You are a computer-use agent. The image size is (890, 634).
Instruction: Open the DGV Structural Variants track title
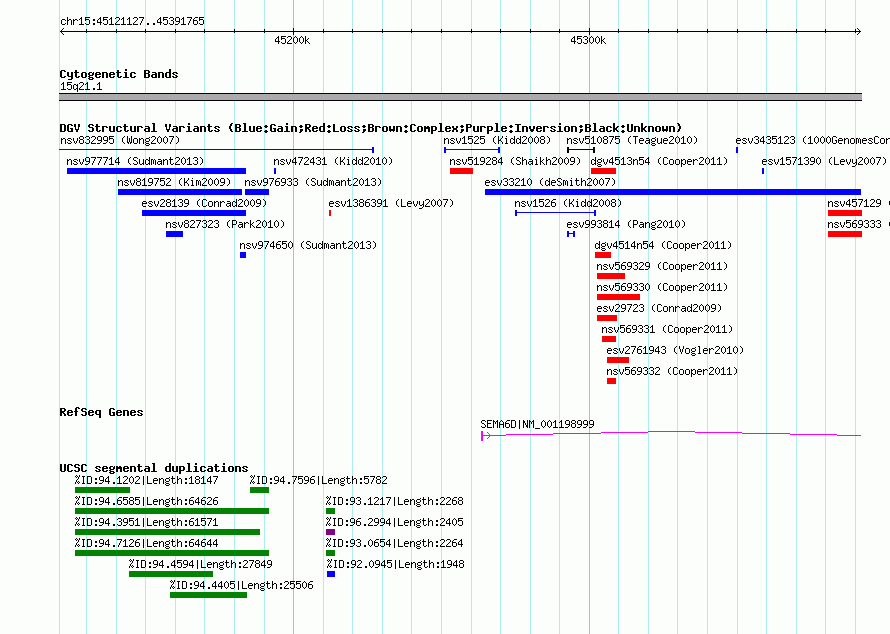click(371, 128)
